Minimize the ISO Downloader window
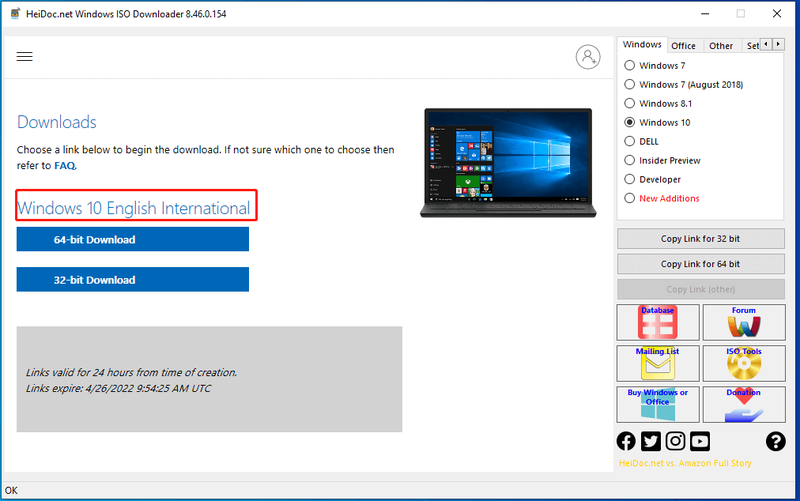Screen dimensions: 800x501 705,14
